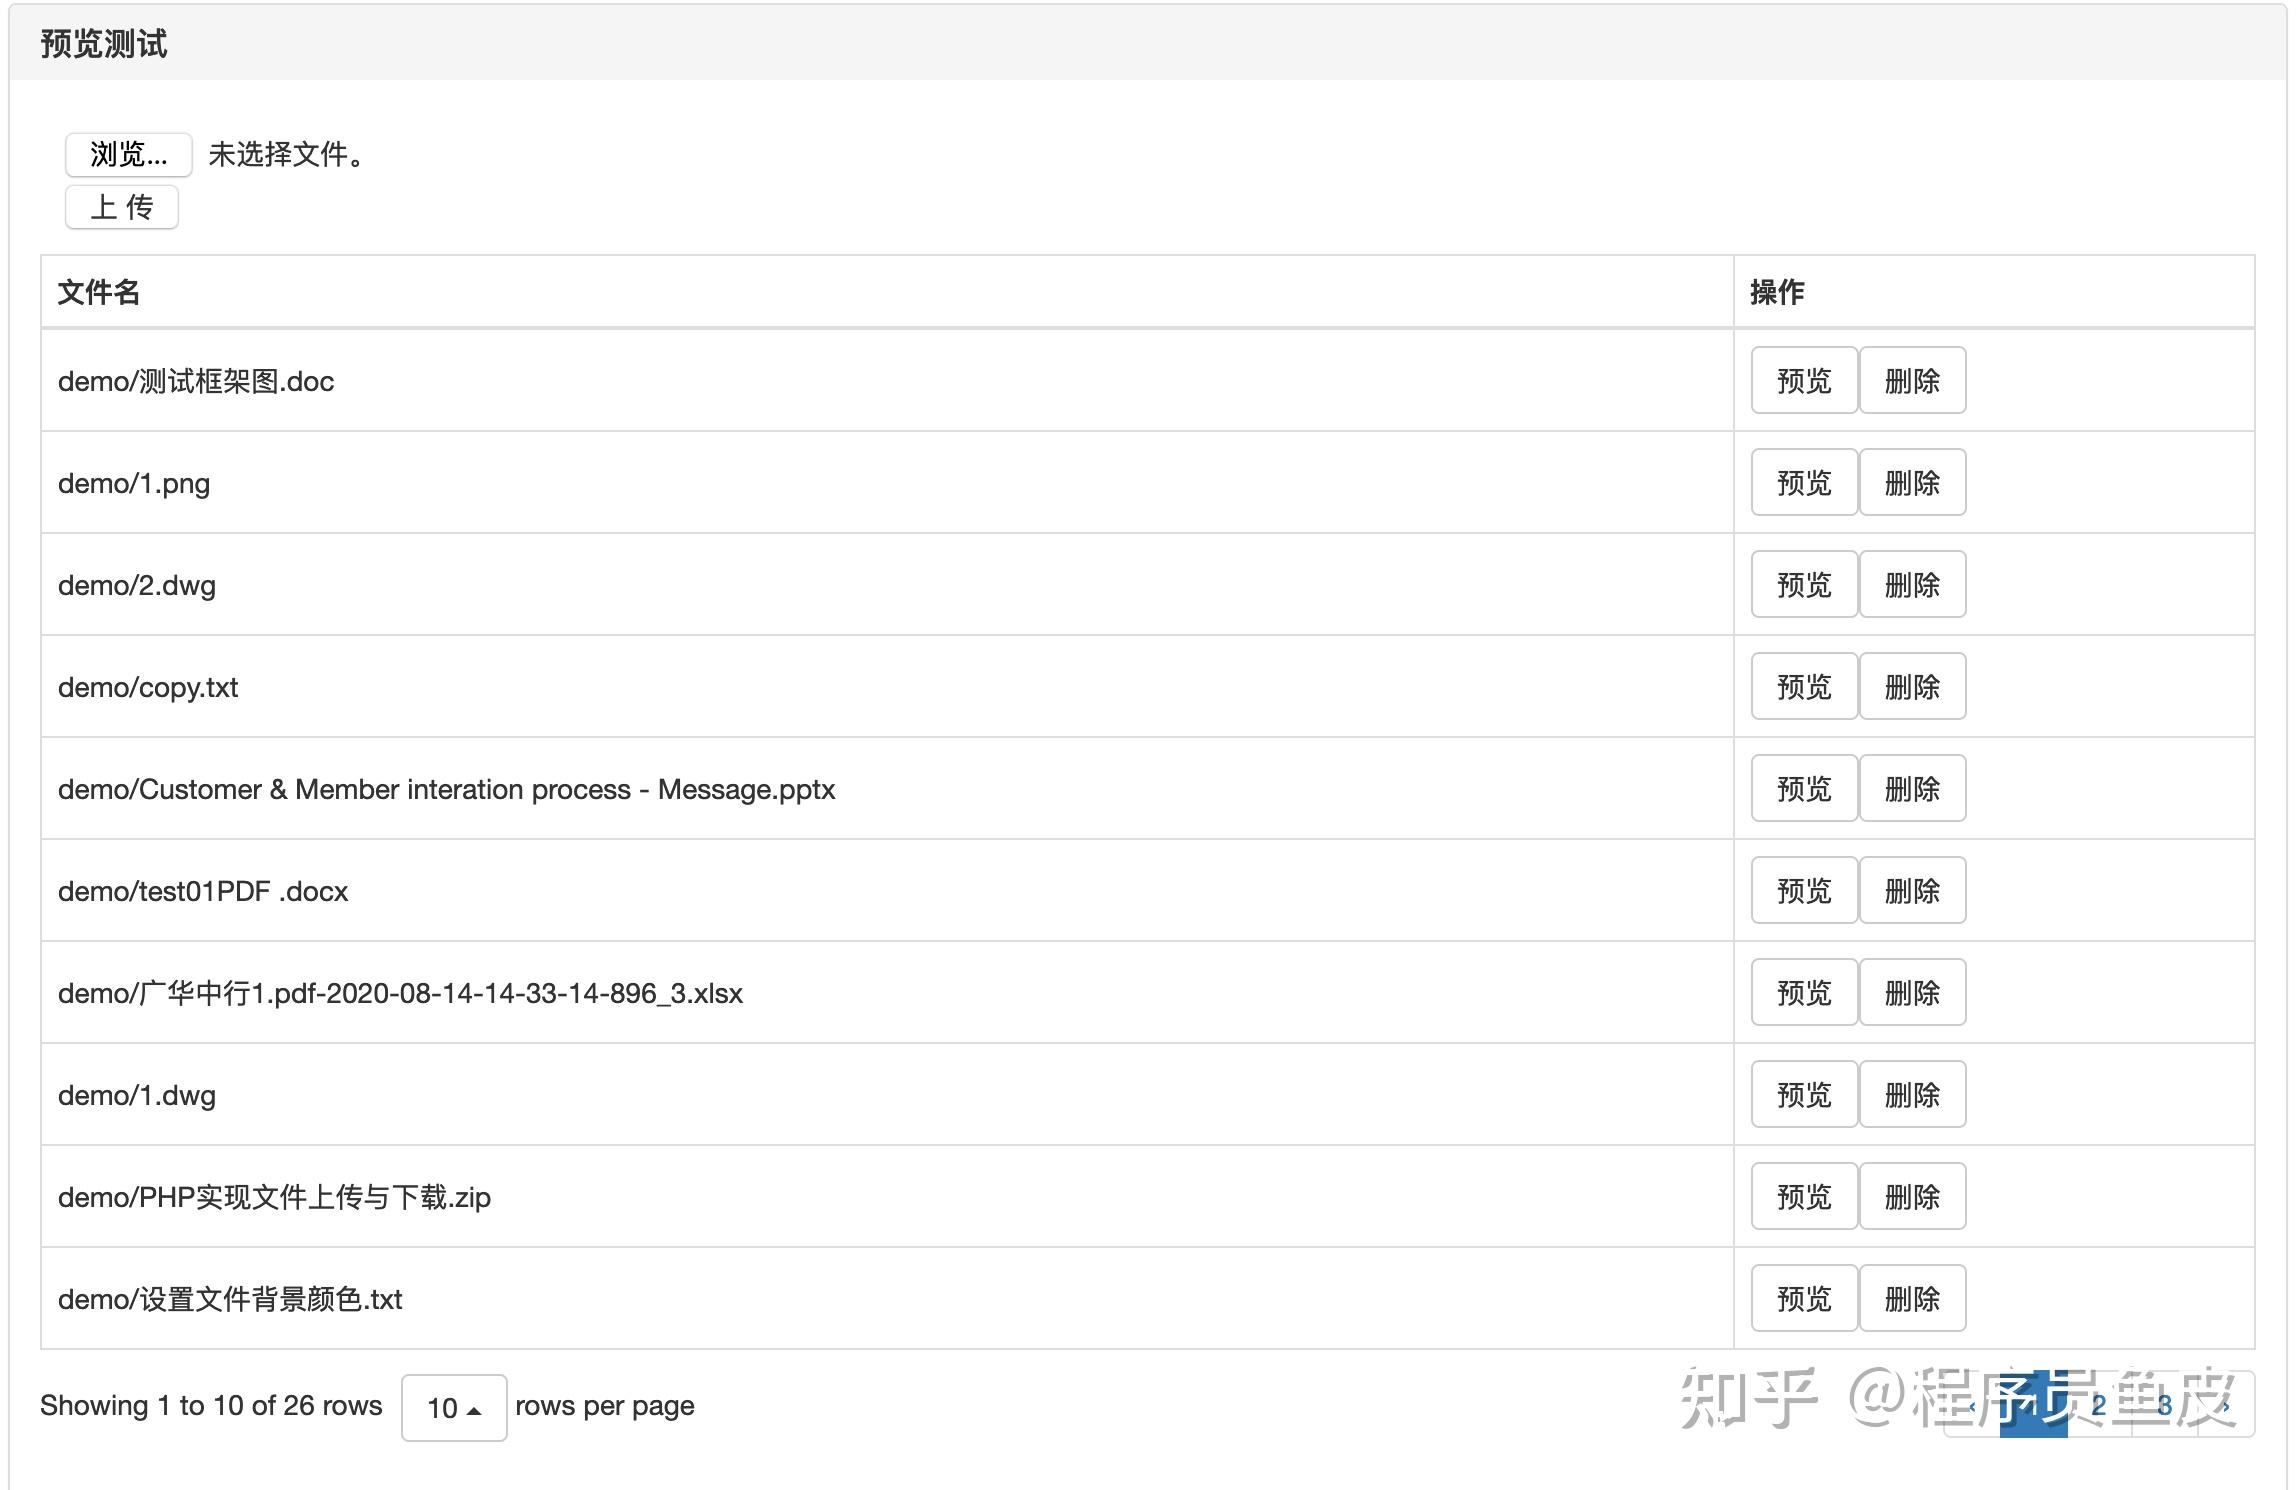The height and width of the screenshot is (1490, 2296).
Task: Preview the 广华中行1 xlsx file
Action: pyautogui.click(x=1803, y=993)
